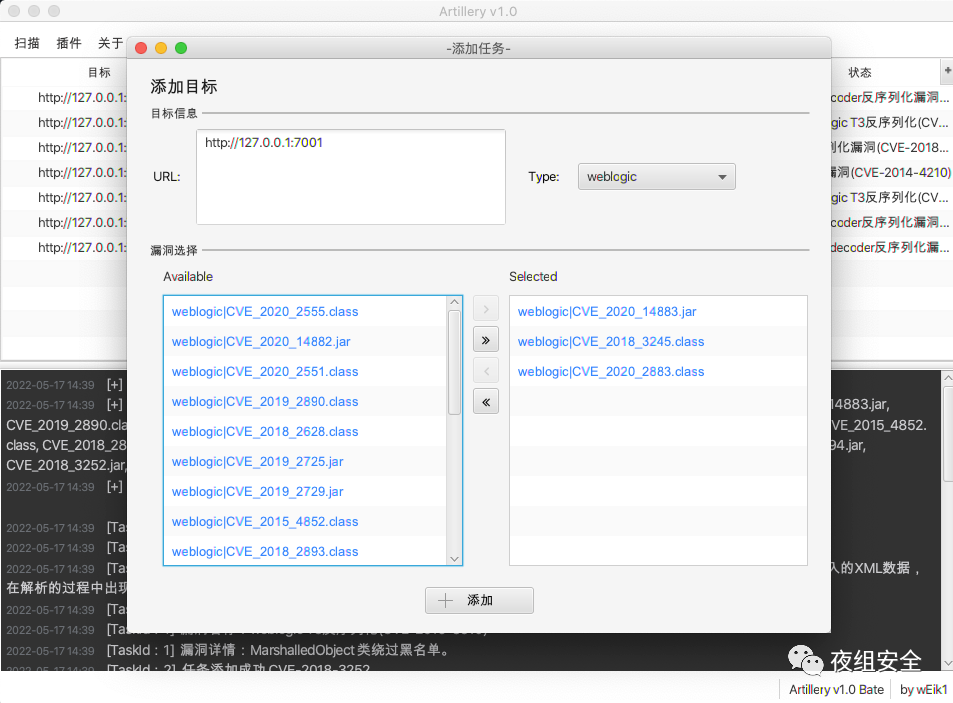Click log panel scrollbar up arrow
This screenshot has height=703, width=953.
pos(948,377)
